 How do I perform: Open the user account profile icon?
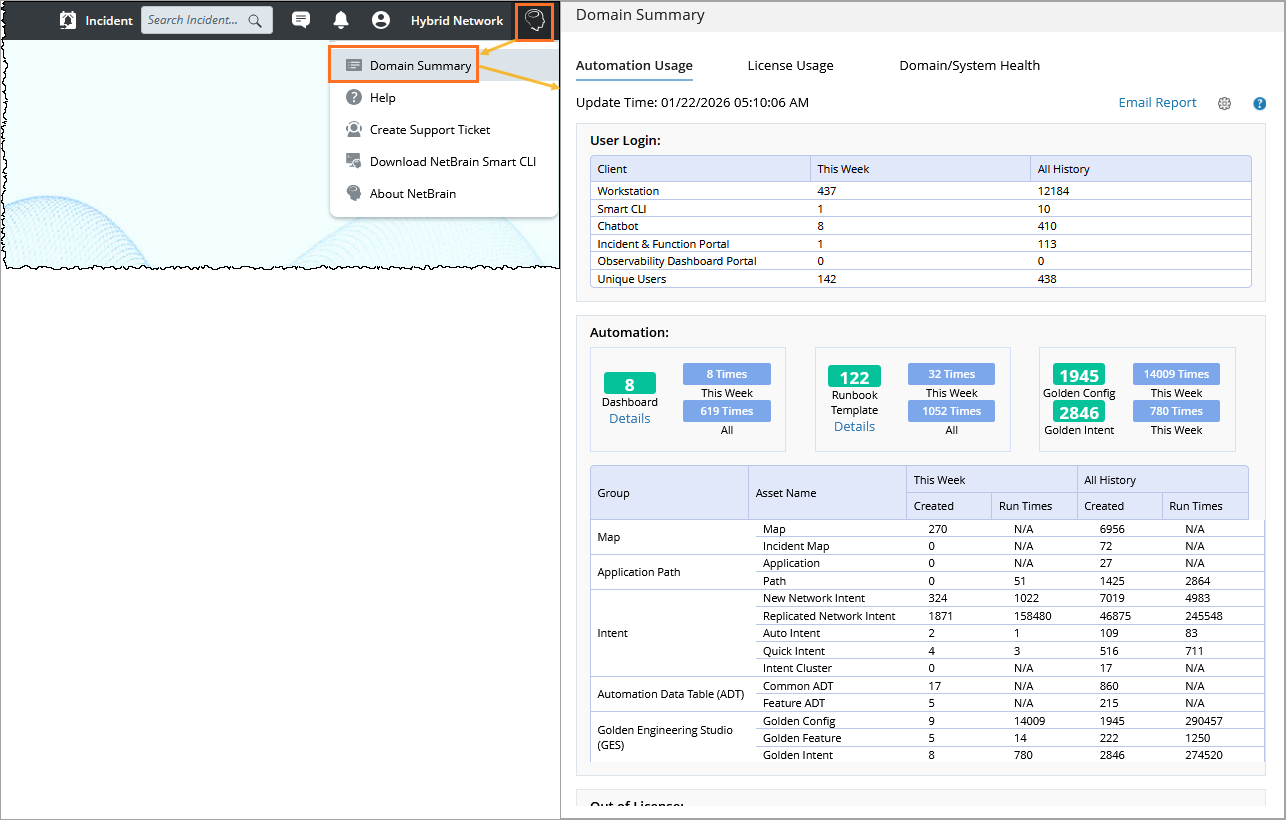click(380, 20)
